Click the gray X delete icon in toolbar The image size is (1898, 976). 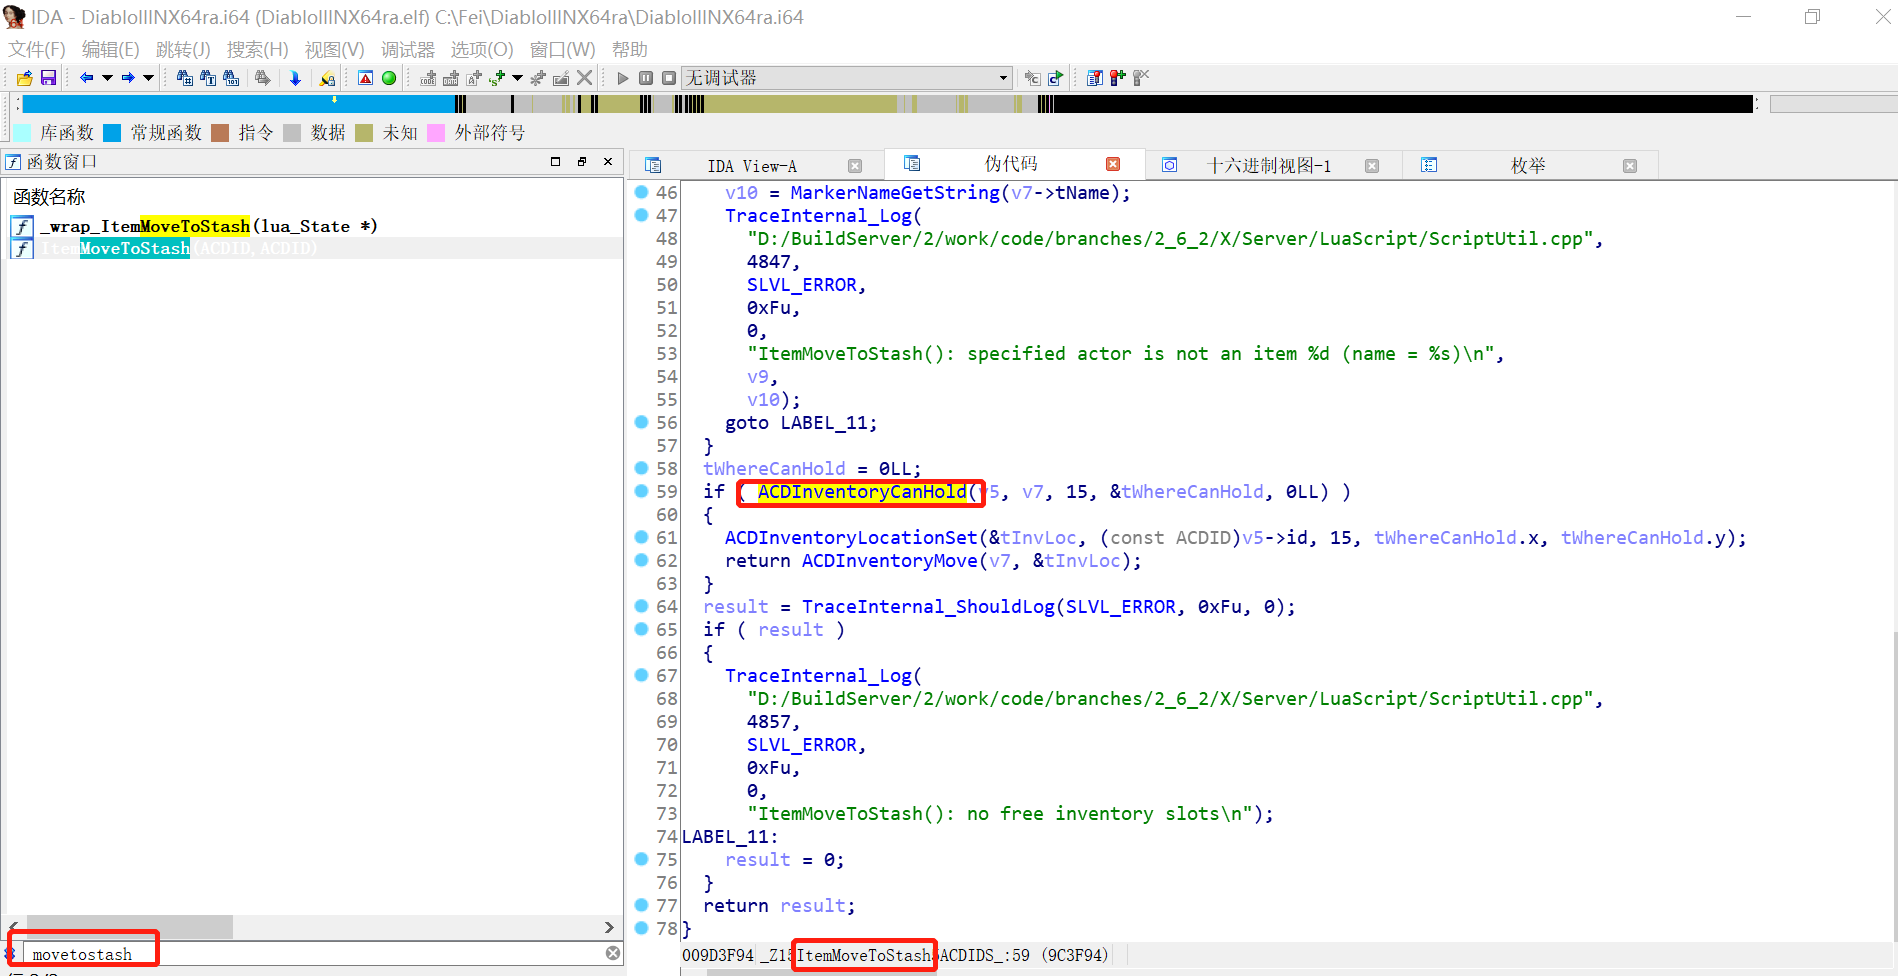[585, 78]
